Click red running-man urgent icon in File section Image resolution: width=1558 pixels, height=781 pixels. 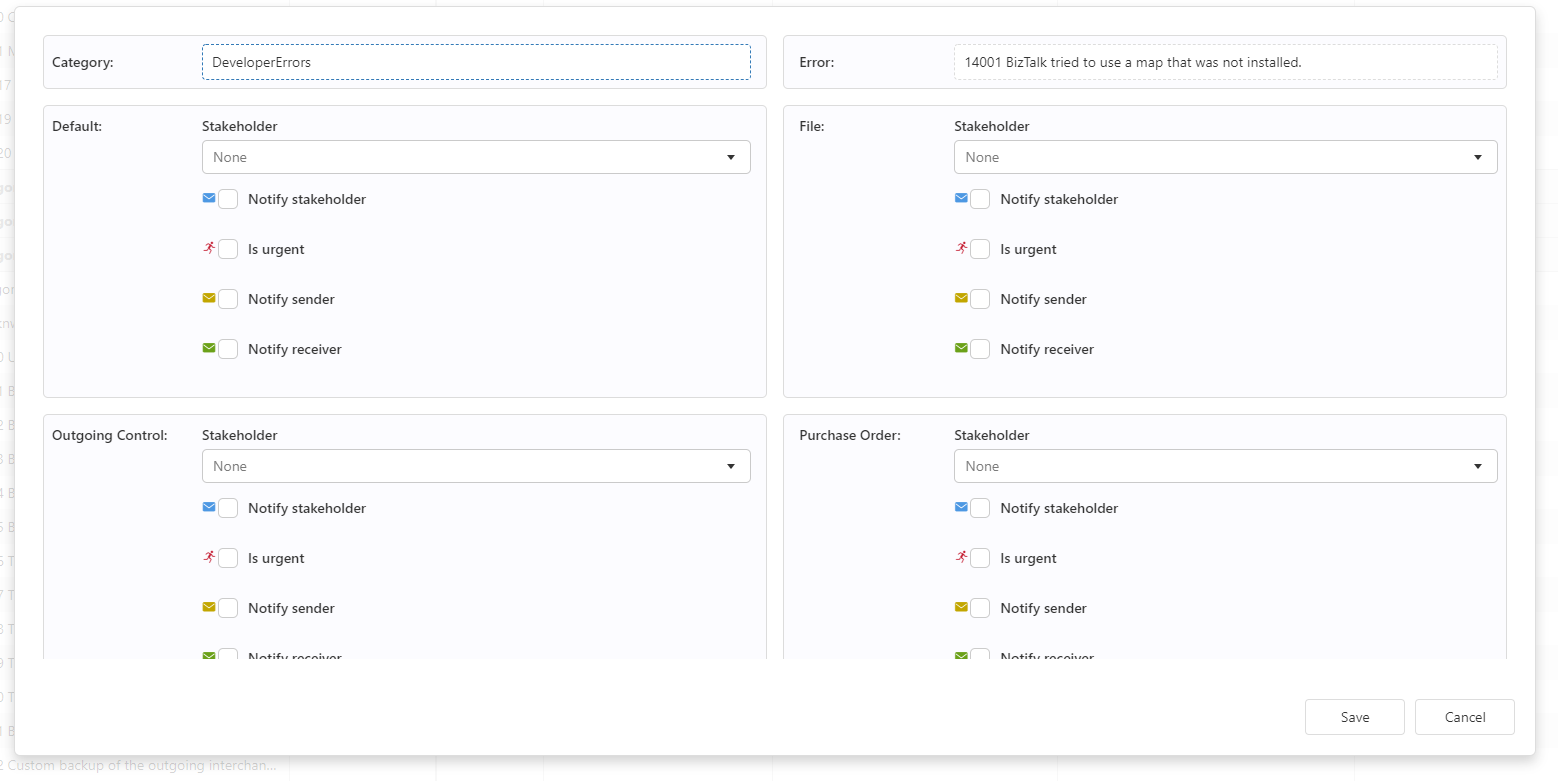tap(961, 248)
